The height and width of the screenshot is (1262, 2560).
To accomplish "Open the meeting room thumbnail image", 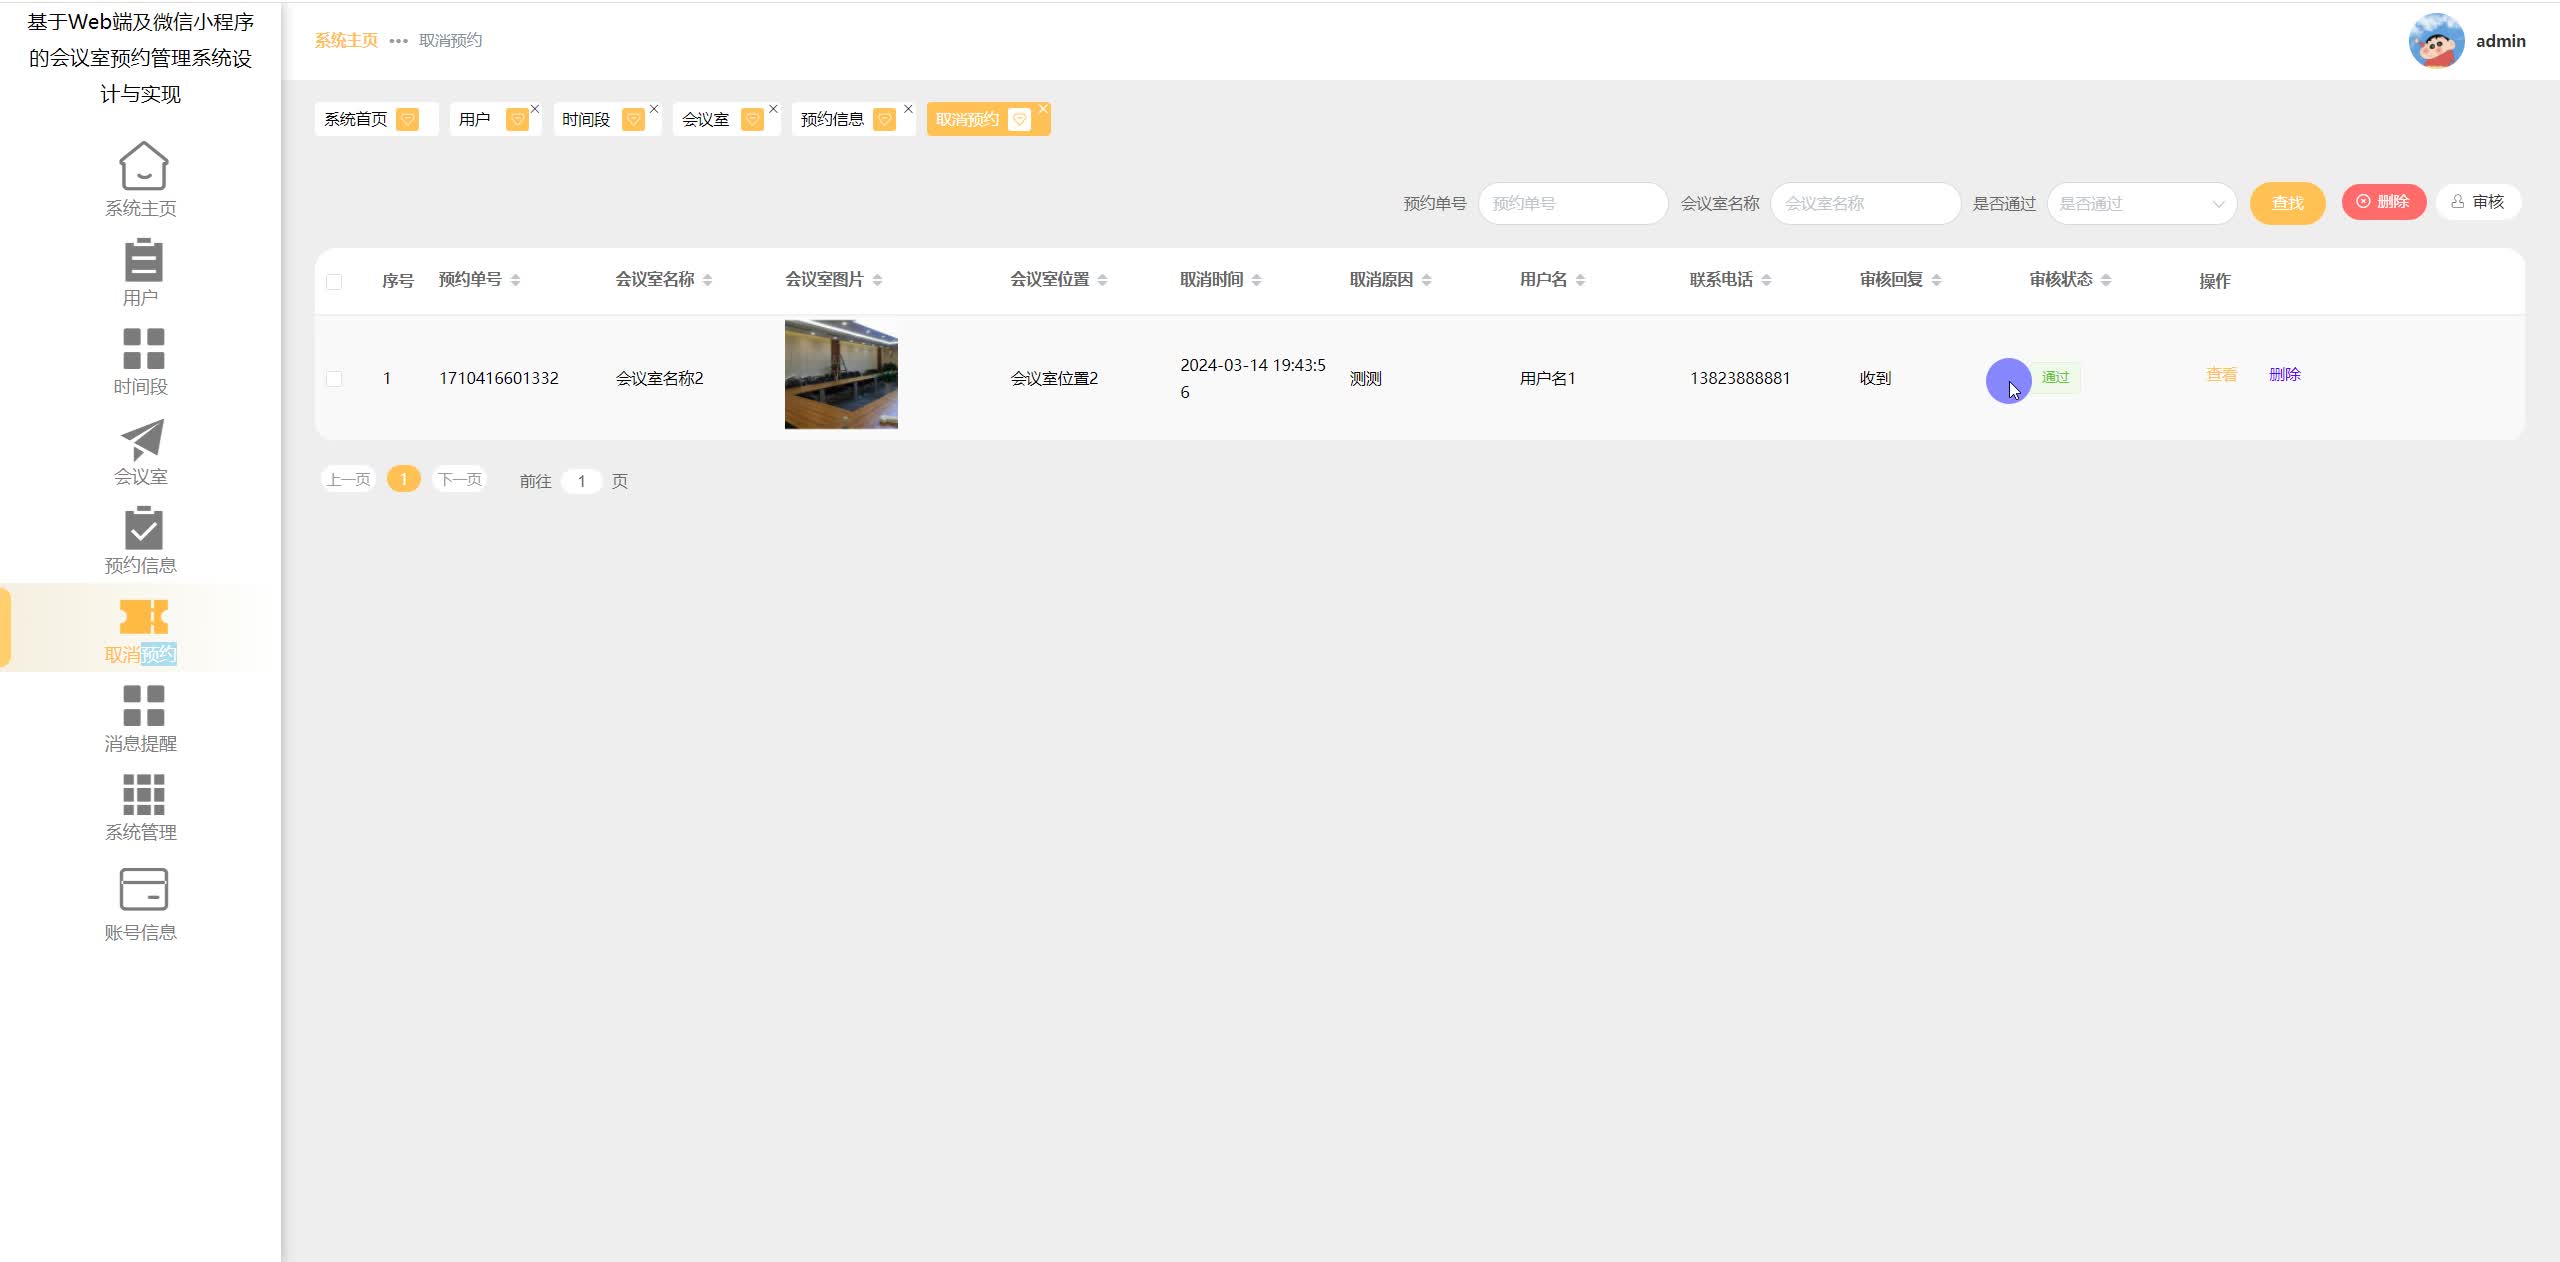I will tap(841, 375).
